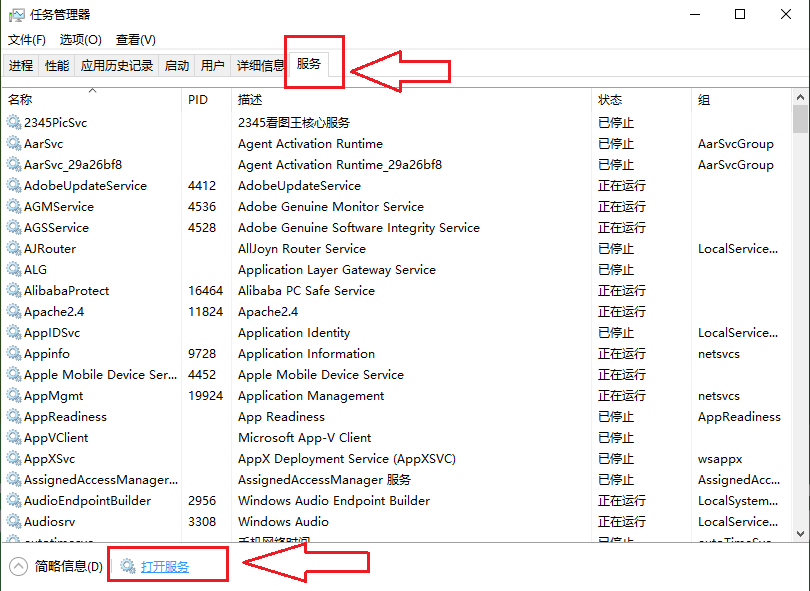Click the gear icon beside AlibabaProtect
Viewport: 810px width, 591px height.
click(x=13, y=290)
